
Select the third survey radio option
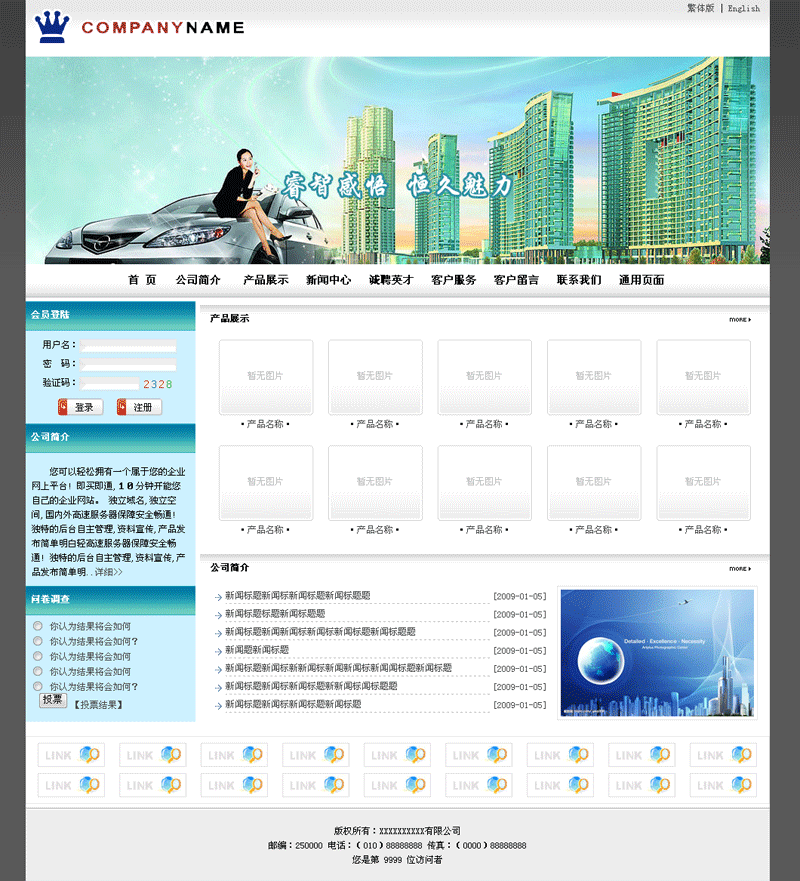(x=38, y=657)
